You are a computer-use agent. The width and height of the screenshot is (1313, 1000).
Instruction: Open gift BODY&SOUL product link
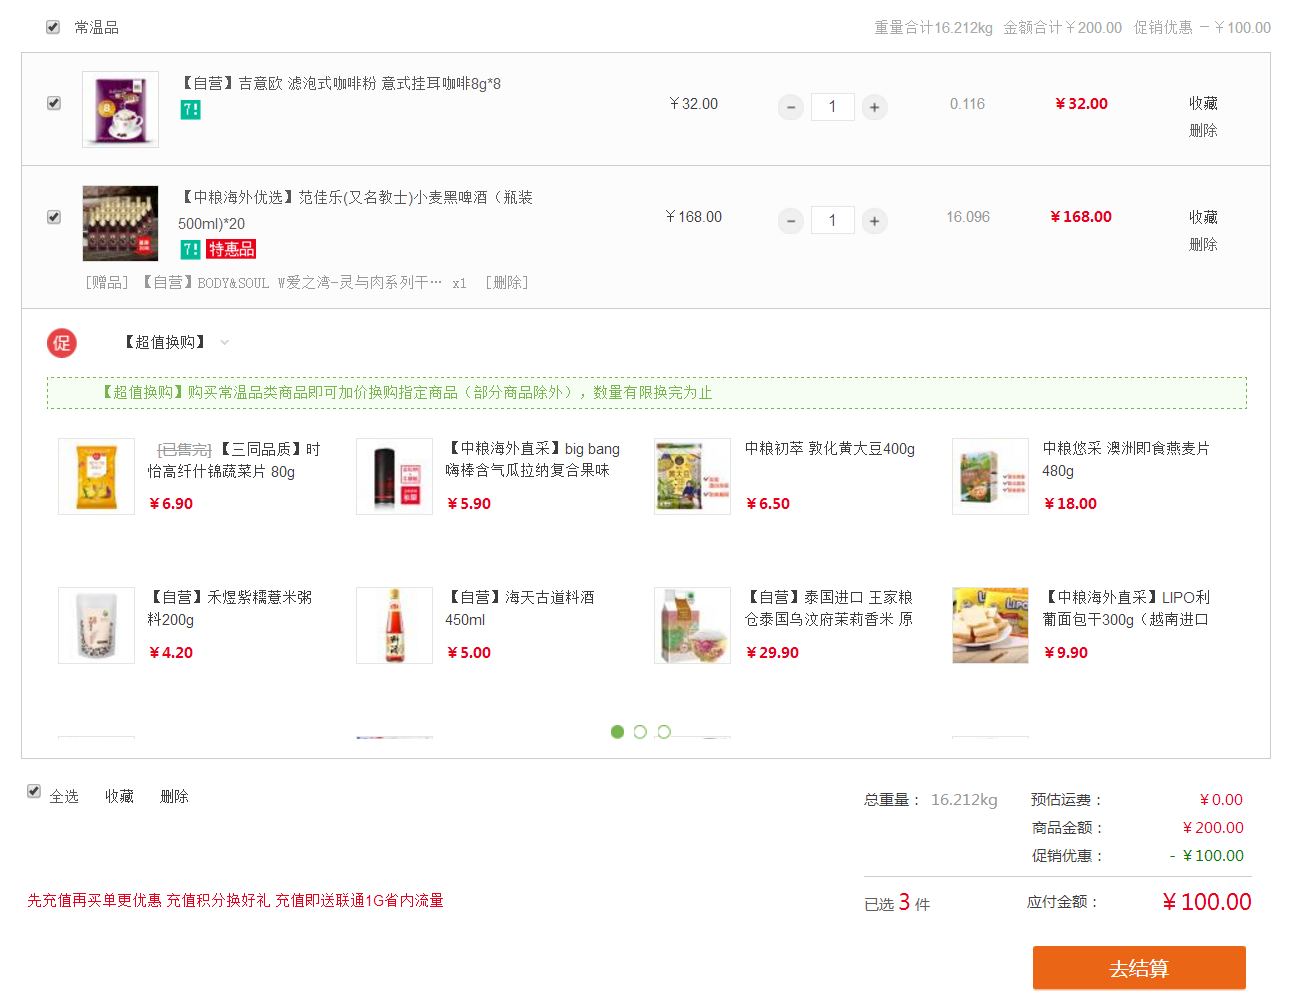[x=290, y=283]
